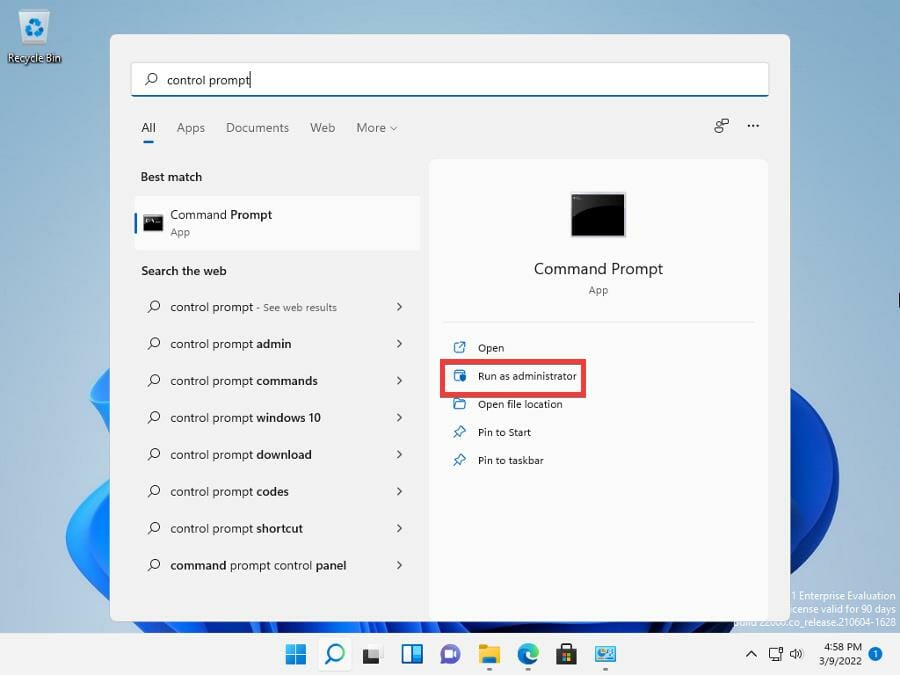Click the Command Prompt icon under Best match
The width and height of the screenshot is (900, 675).
152,221
